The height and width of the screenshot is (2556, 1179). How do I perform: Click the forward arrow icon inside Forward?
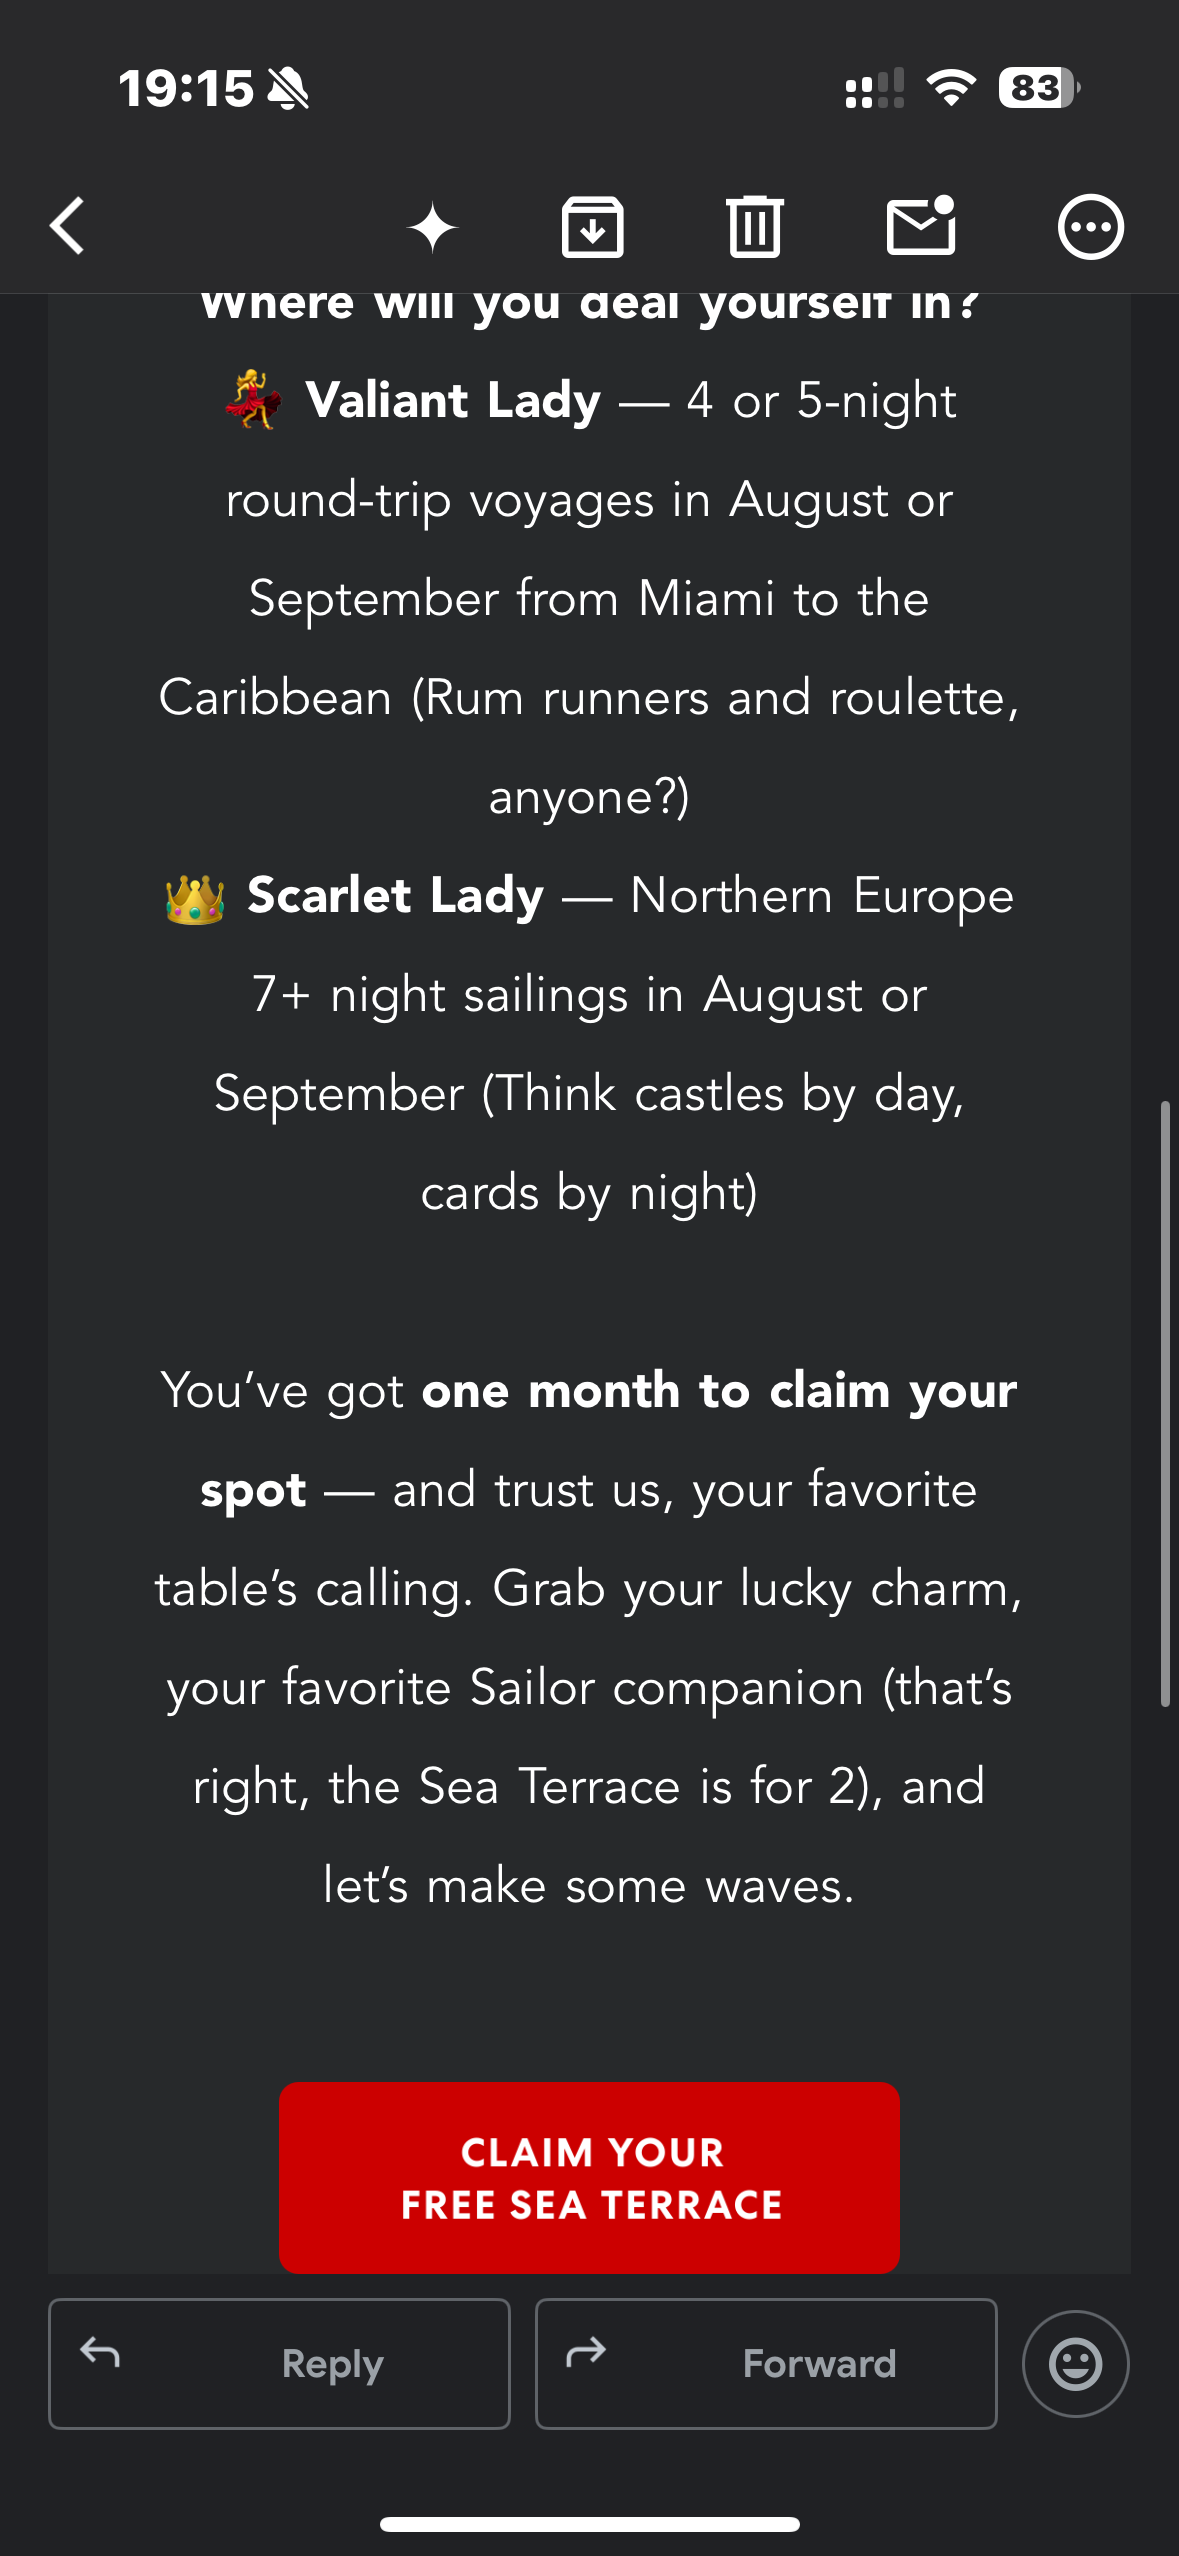pos(586,2352)
